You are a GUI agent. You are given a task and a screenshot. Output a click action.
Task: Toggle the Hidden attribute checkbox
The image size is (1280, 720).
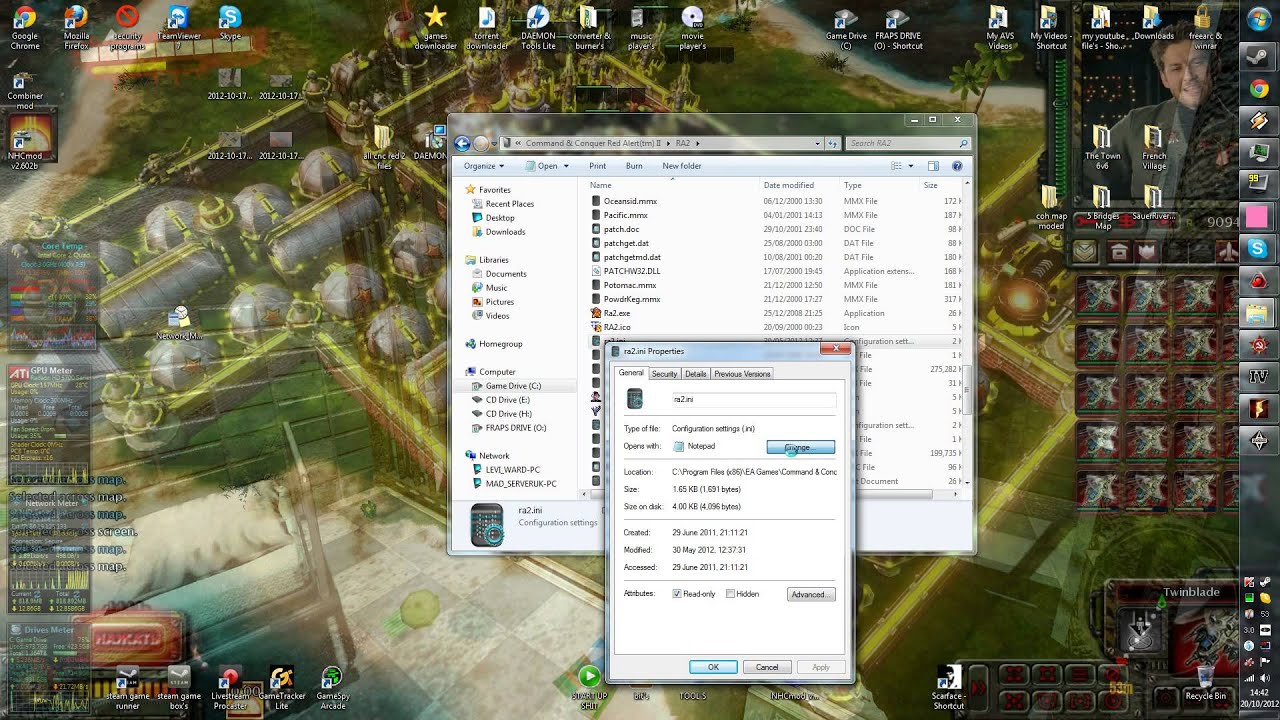pyautogui.click(x=730, y=594)
